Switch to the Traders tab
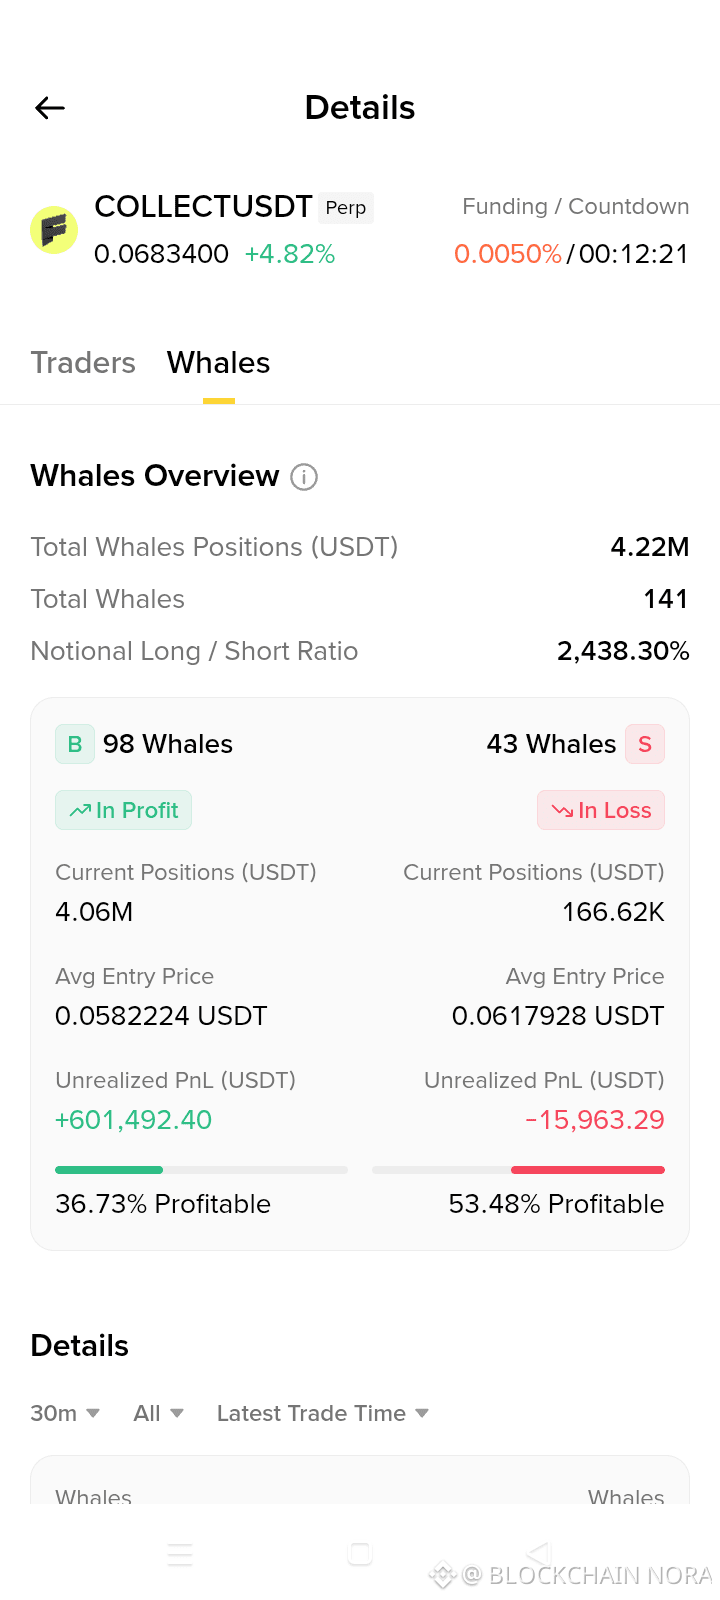 (x=83, y=362)
